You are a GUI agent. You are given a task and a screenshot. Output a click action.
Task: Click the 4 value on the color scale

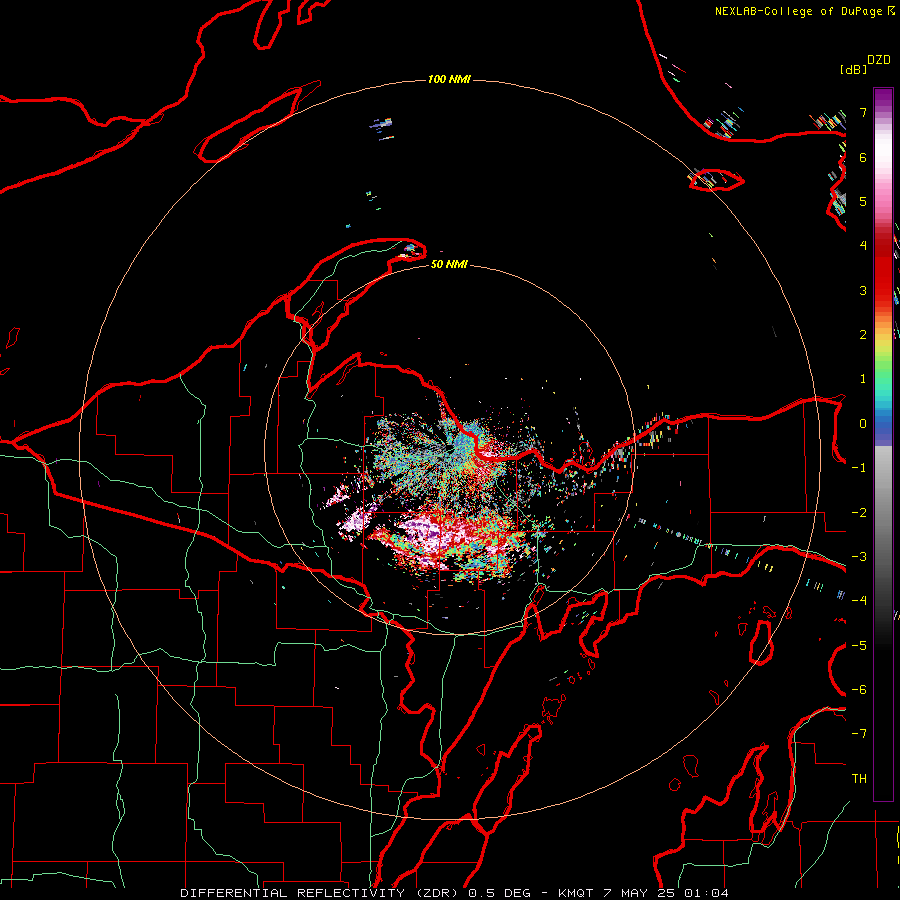tap(863, 246)
